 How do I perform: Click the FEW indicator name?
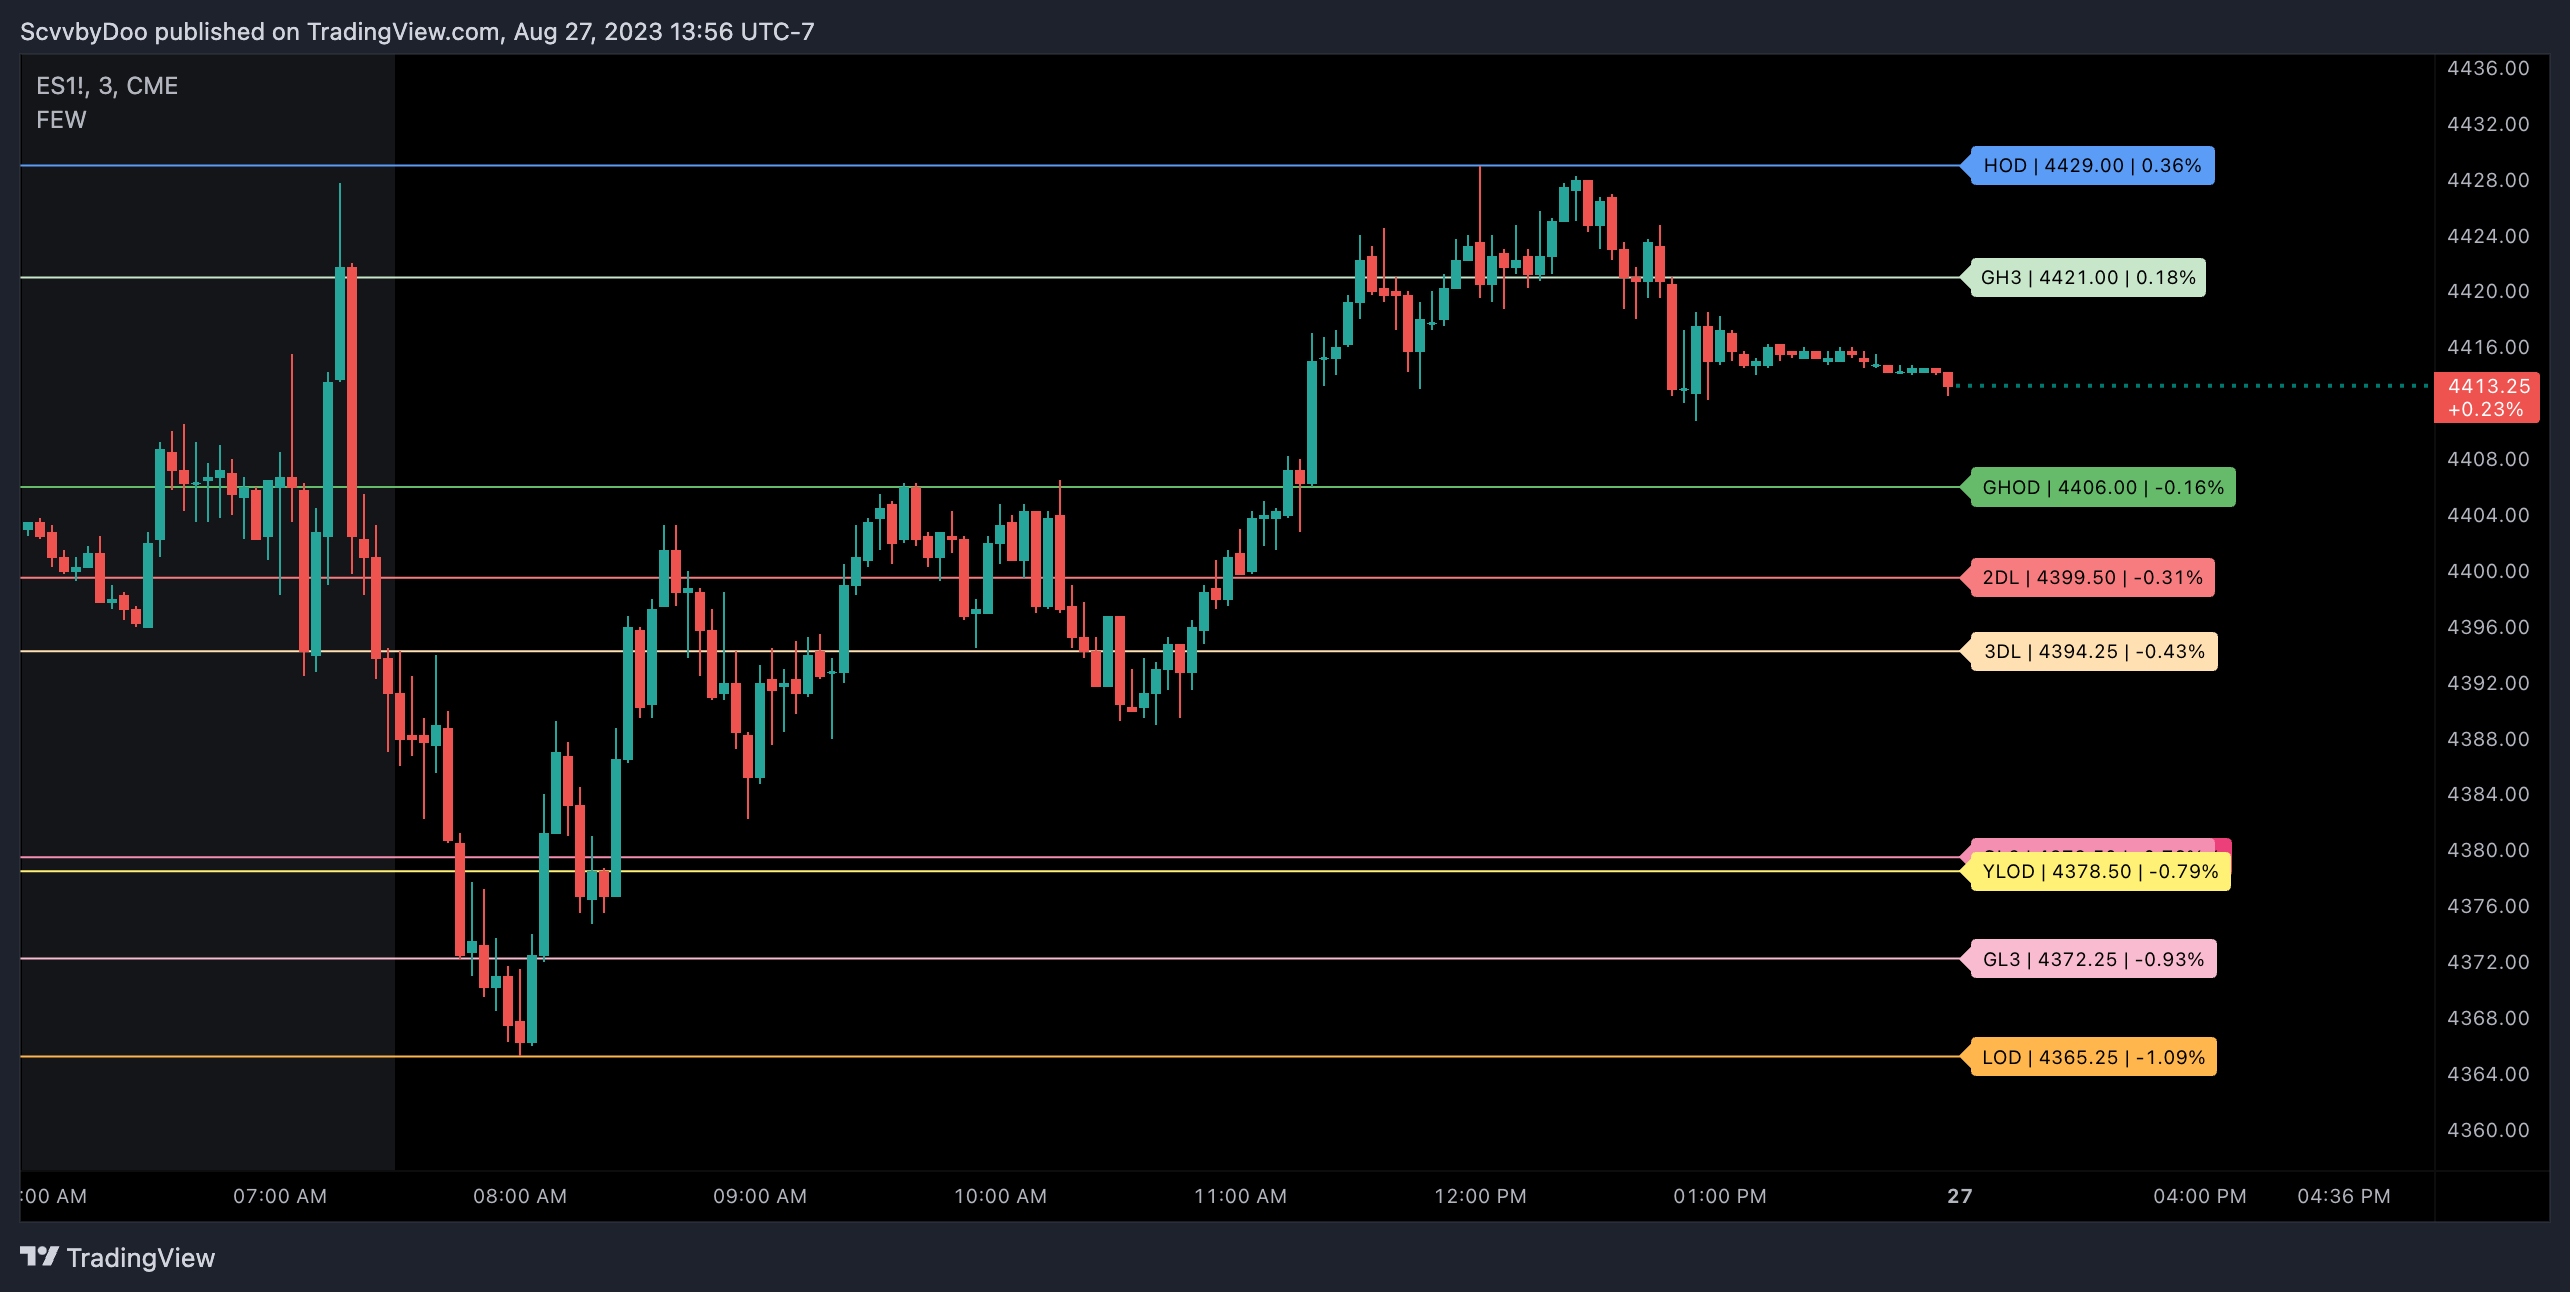(61, 120)
